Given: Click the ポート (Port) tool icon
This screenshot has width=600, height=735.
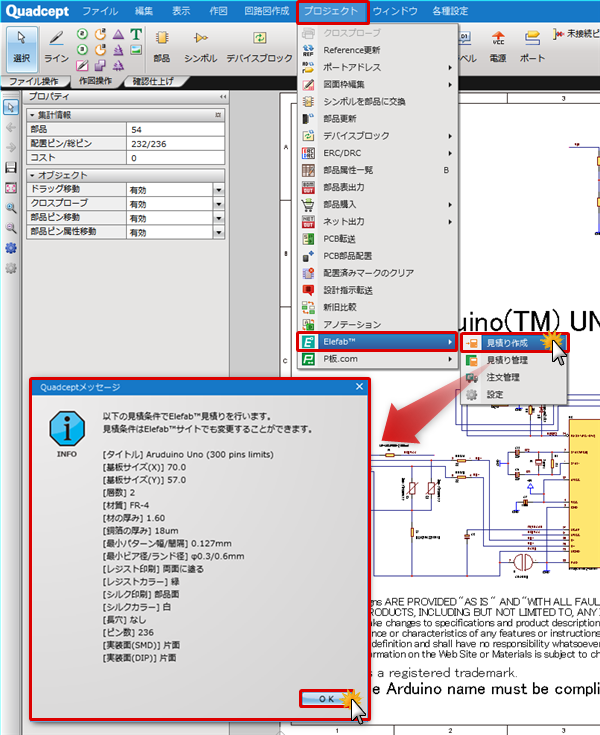Looking at the screenshot, I should [532, 47].
